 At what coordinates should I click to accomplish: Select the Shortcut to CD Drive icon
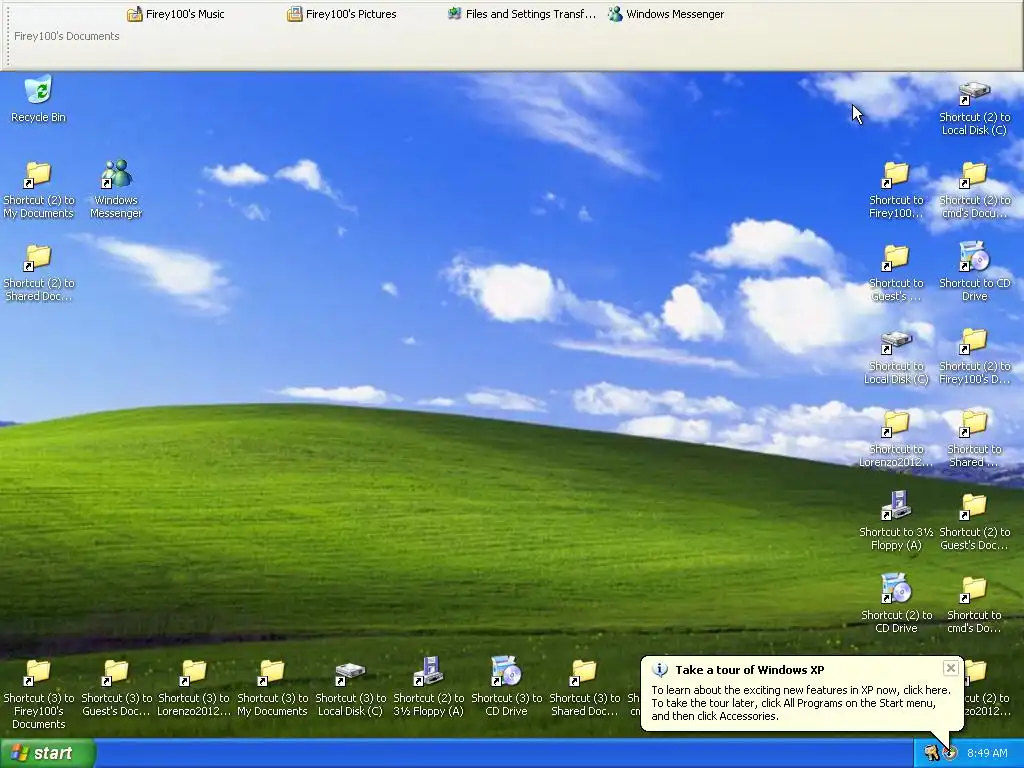click(x=974, y=272)
